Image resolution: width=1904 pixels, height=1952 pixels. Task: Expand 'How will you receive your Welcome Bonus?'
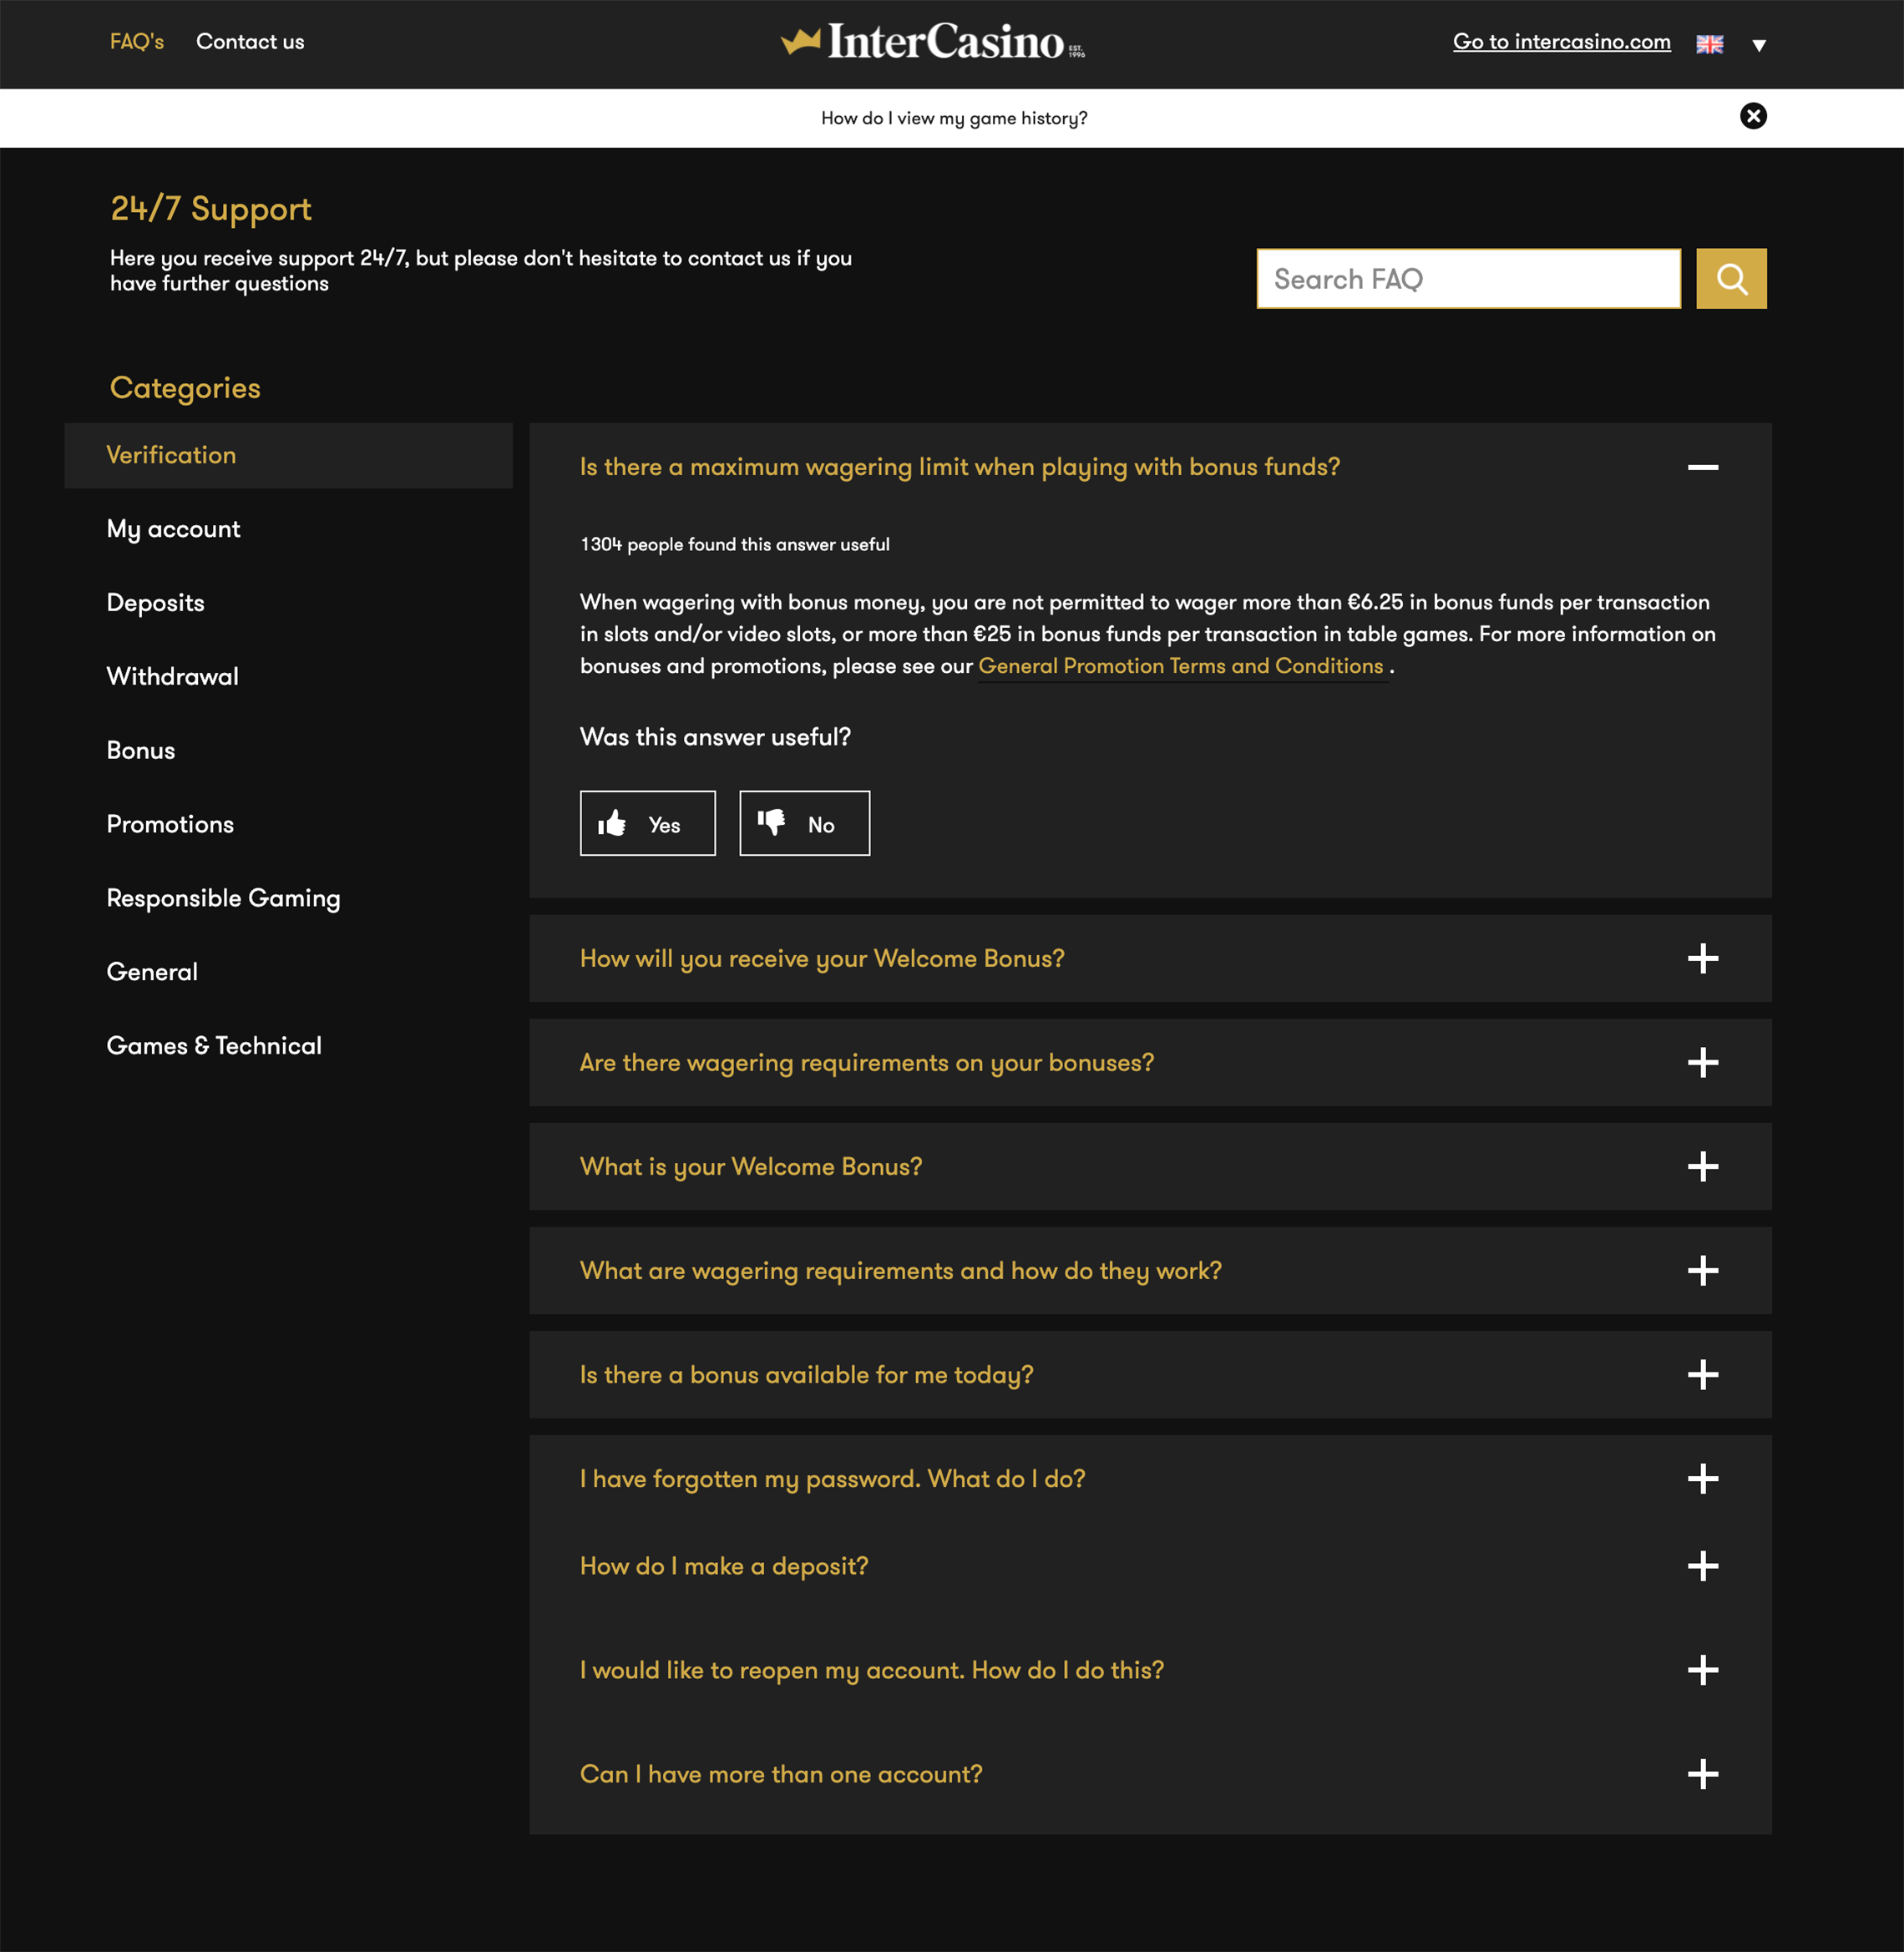[1150, 958]
